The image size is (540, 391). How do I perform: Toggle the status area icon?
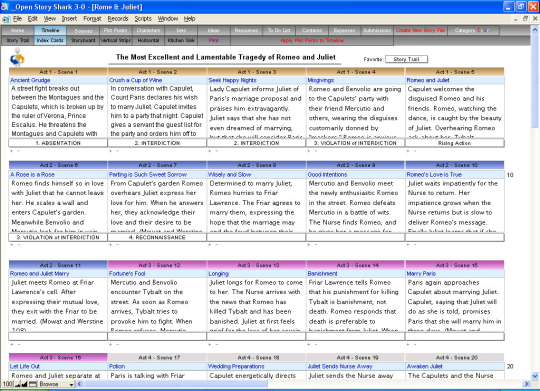pos(32,384)
